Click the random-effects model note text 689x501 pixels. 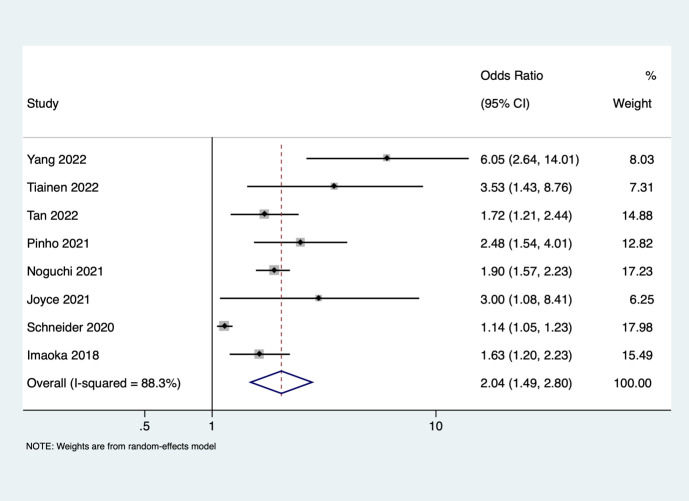click(x=121, y=446)
